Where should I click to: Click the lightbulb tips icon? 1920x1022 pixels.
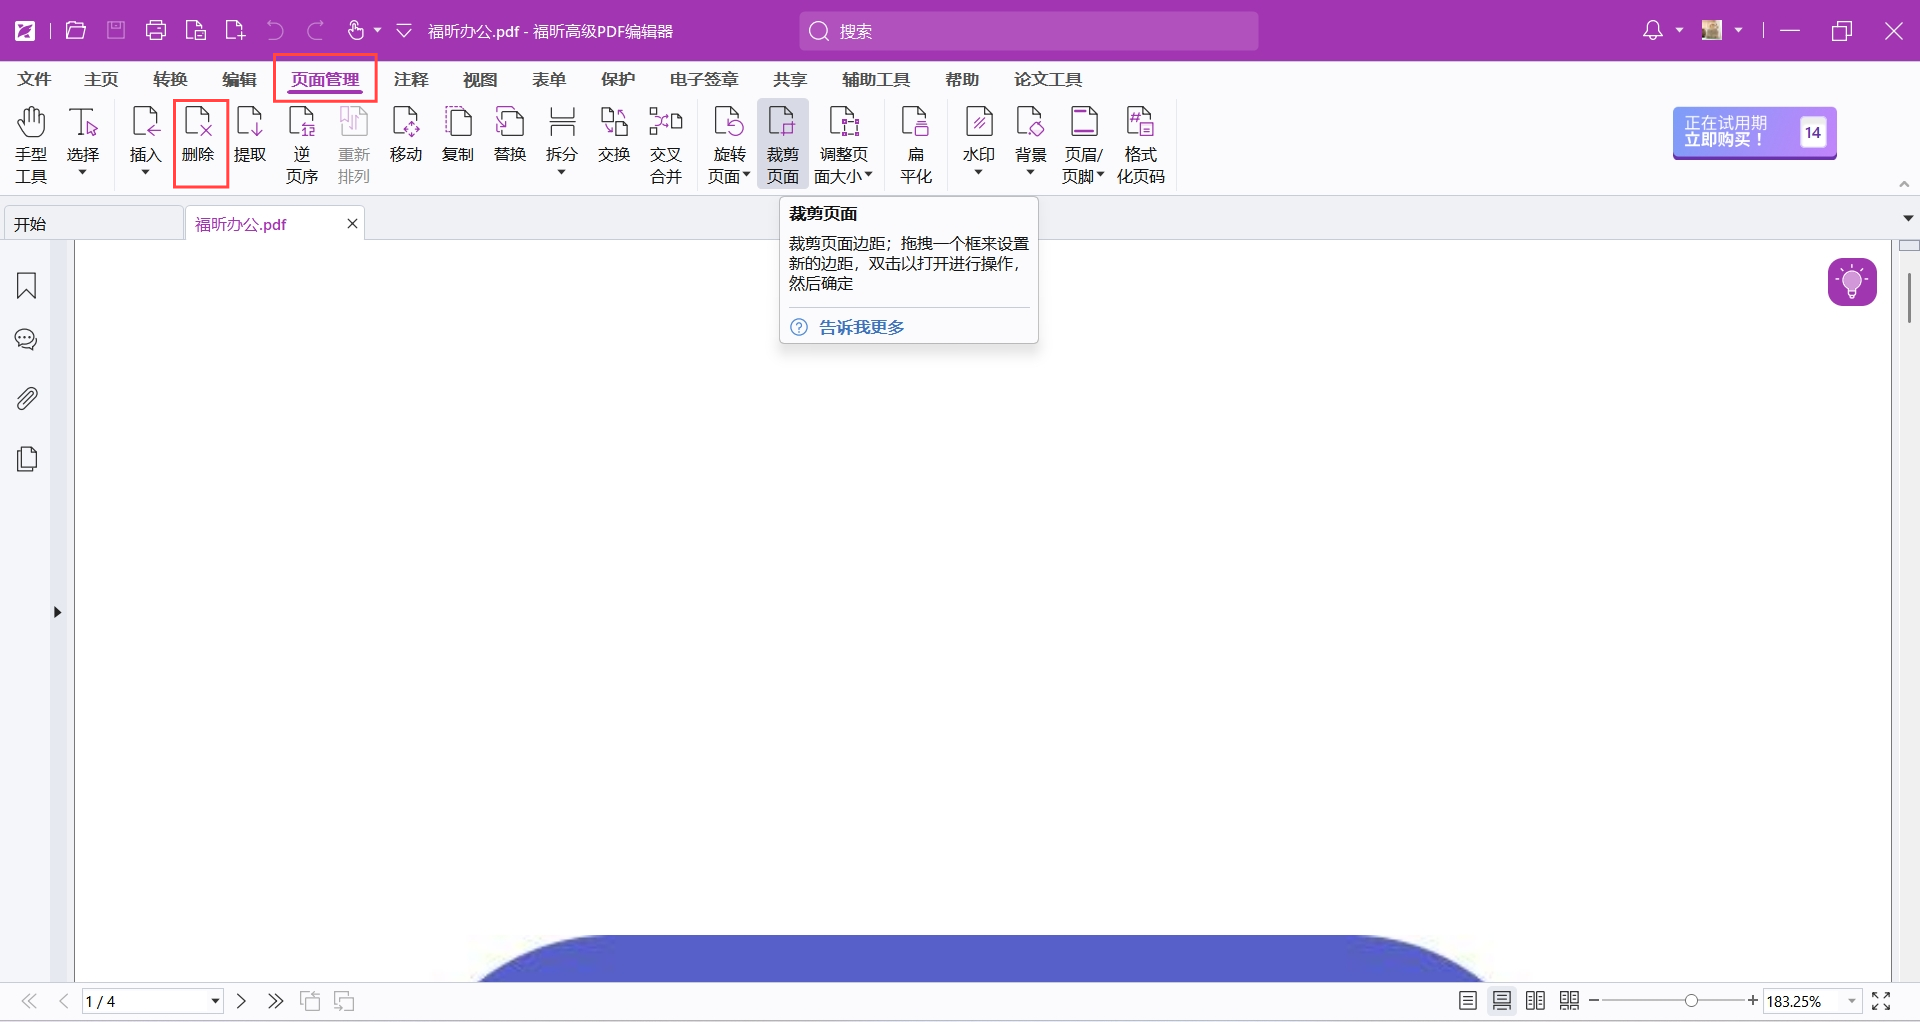[x=1852, y=282]
